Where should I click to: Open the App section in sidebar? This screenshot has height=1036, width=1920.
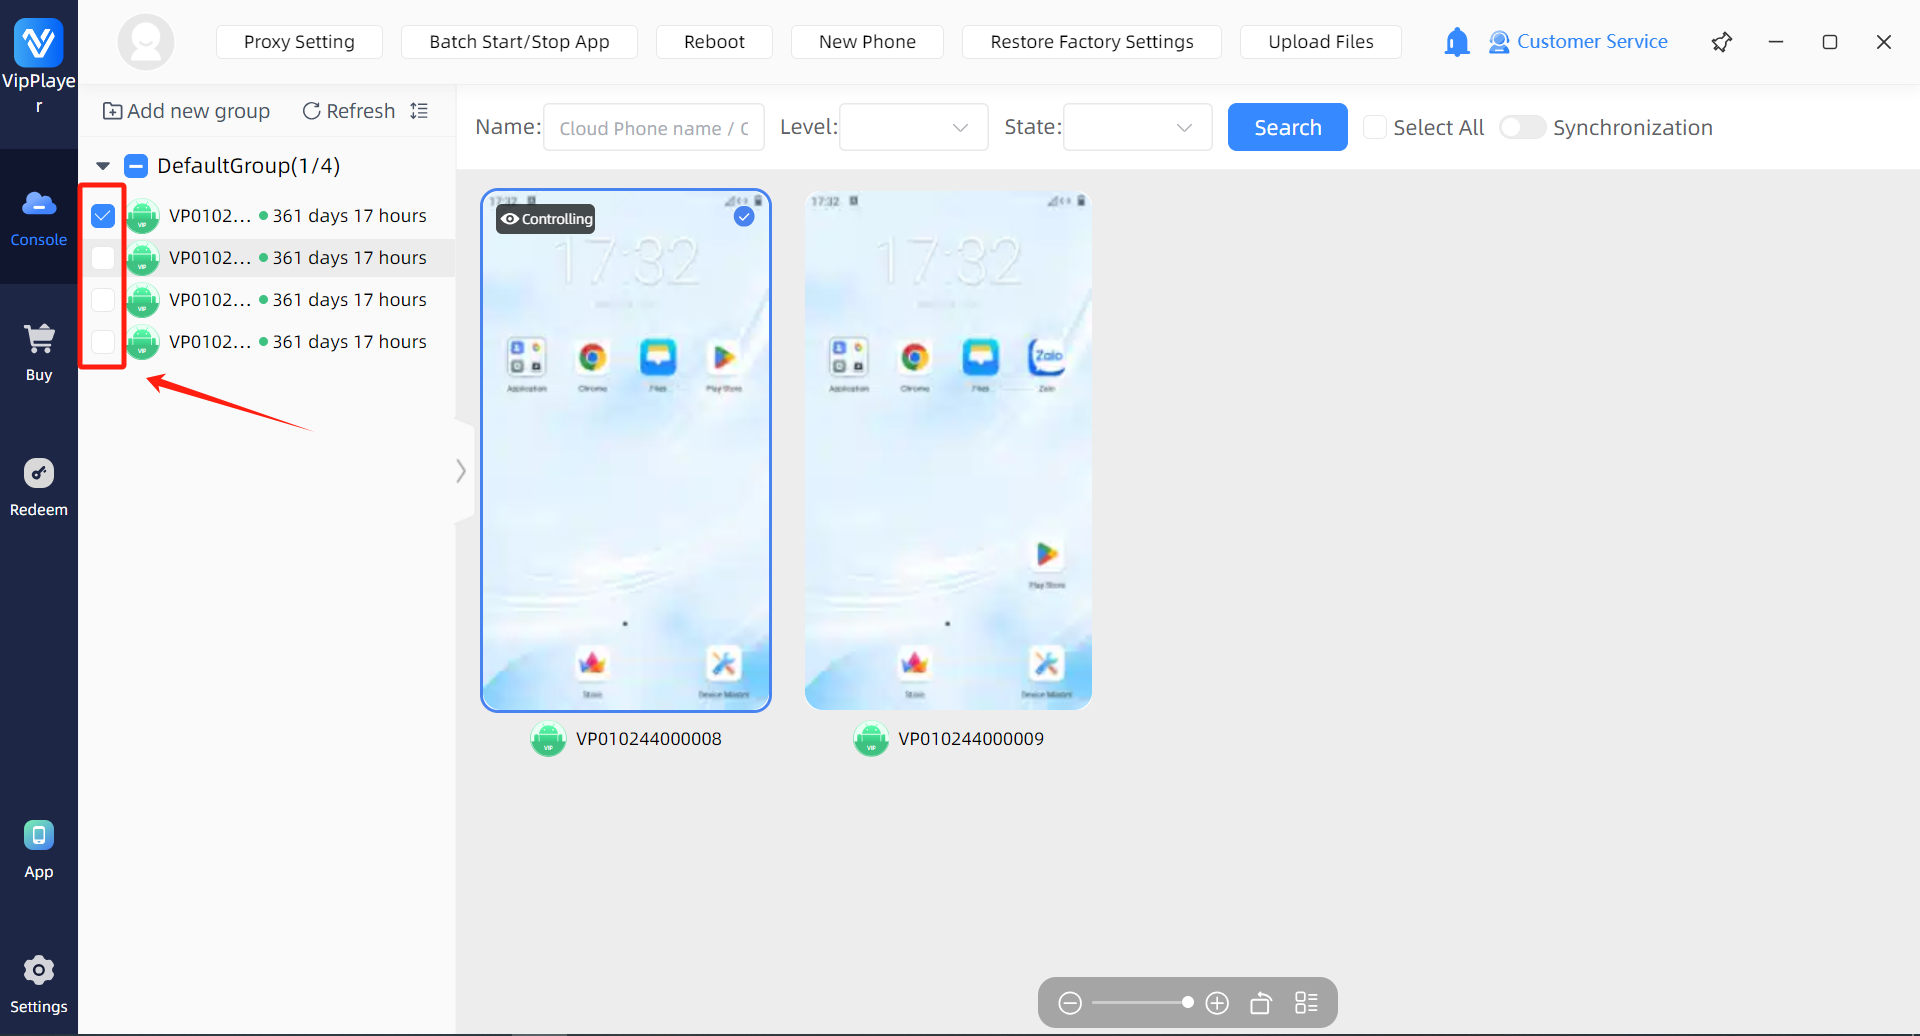[39, 849]
